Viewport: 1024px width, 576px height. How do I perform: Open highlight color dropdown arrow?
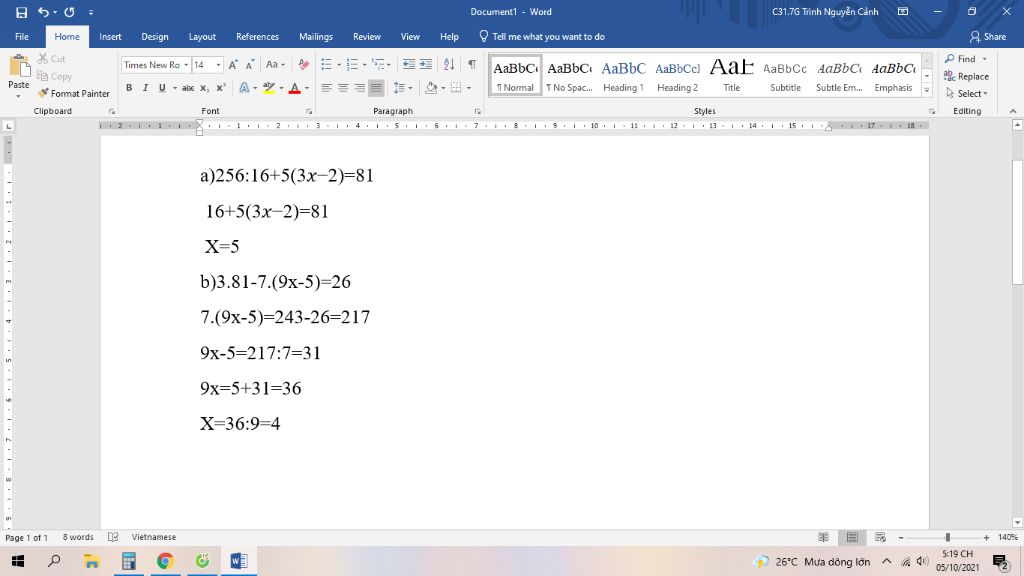point(281,88)
